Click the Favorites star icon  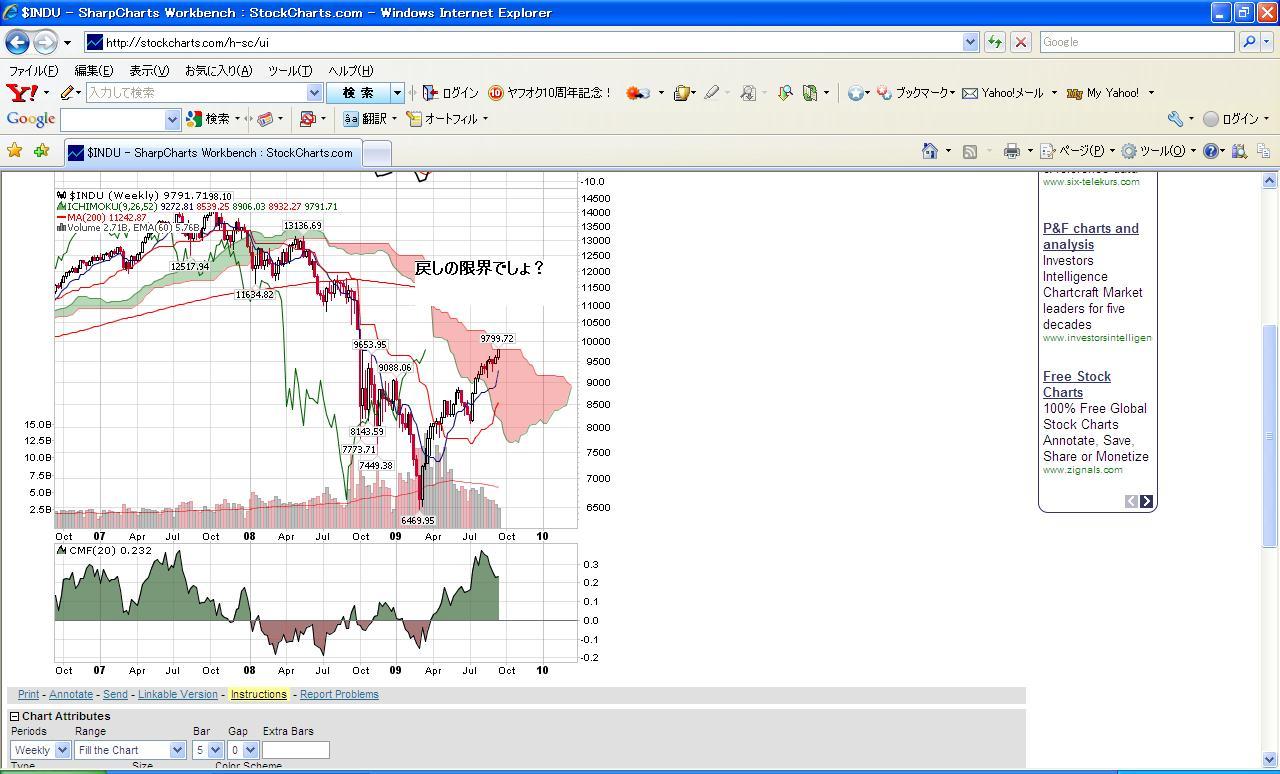[15, 151]
